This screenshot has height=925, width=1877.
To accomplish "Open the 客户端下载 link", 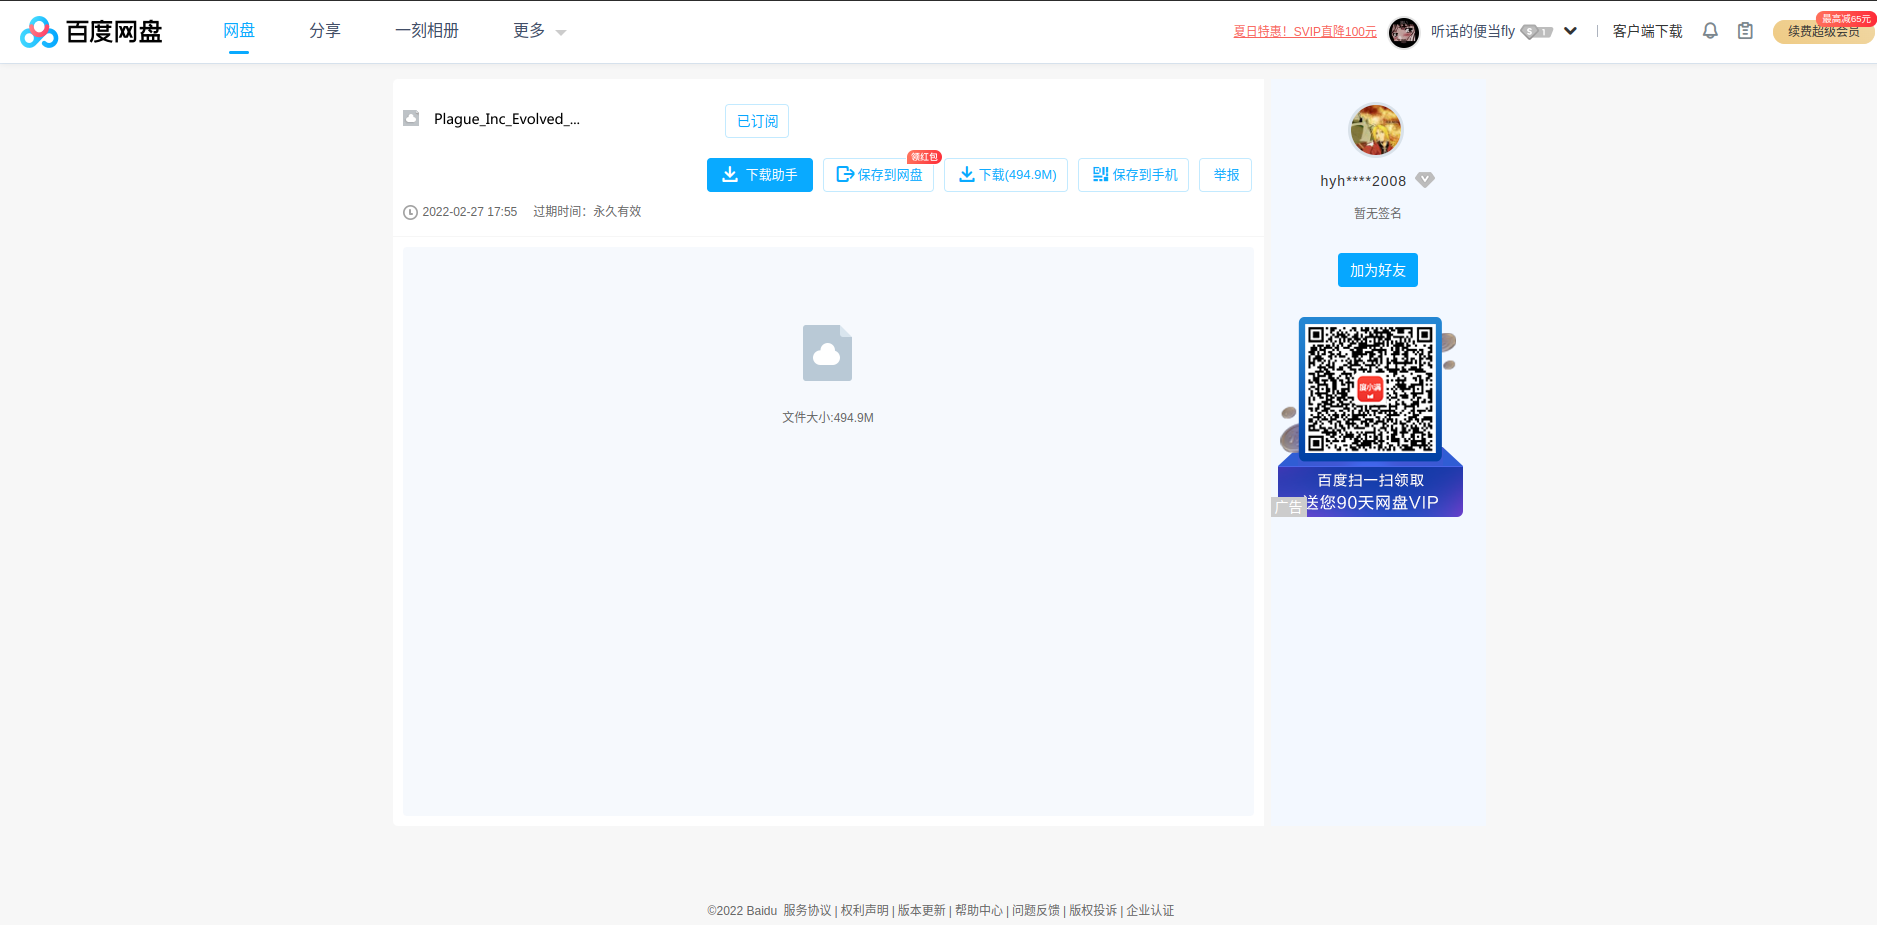I will pyautogui.click(x=1648, y=32).
